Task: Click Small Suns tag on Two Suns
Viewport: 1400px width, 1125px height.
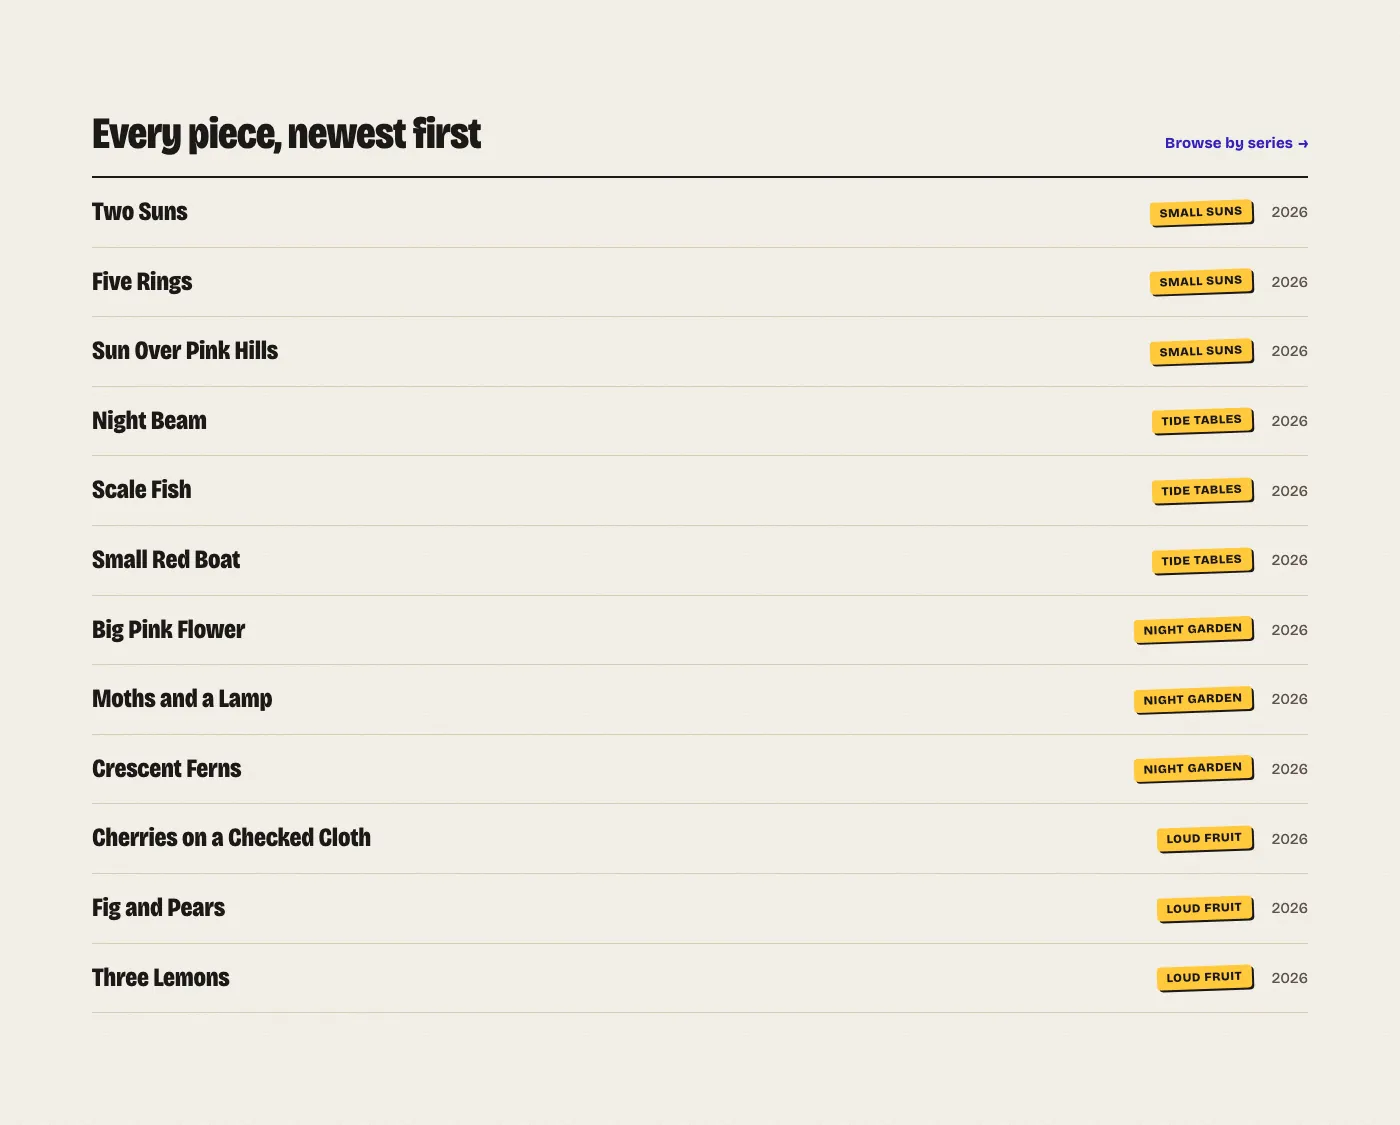Action: click(1201, 212)
